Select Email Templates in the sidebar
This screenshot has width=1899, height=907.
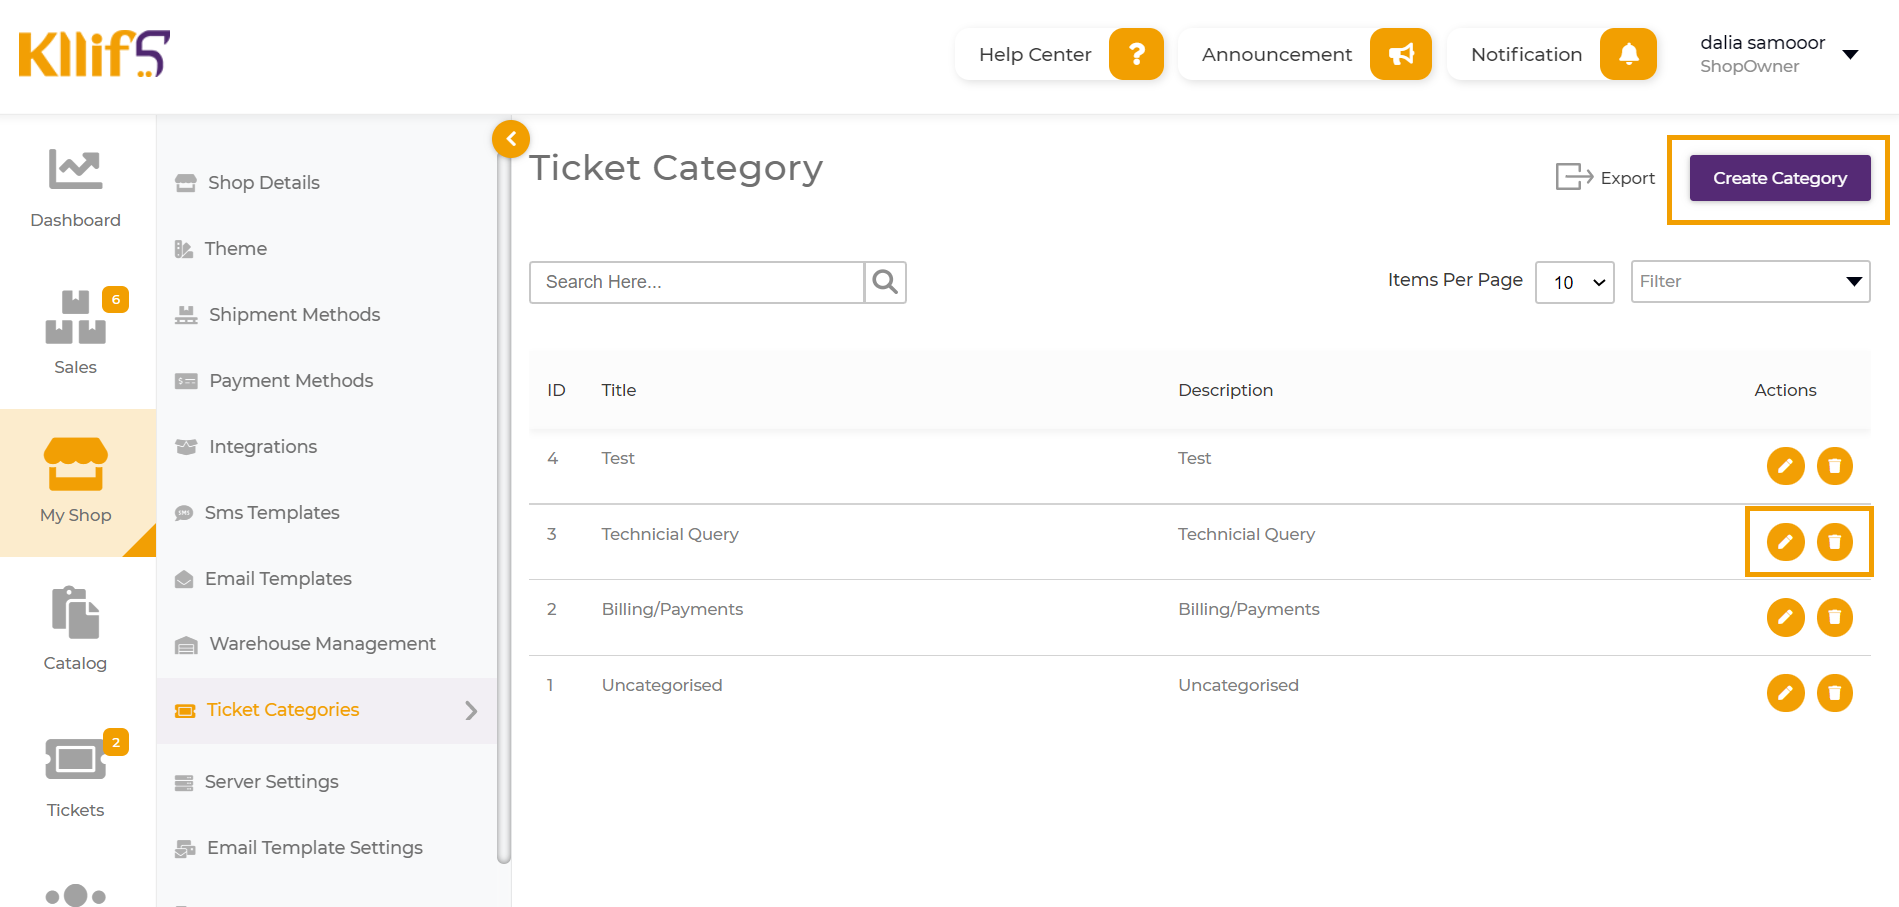(x=278, y=579)
